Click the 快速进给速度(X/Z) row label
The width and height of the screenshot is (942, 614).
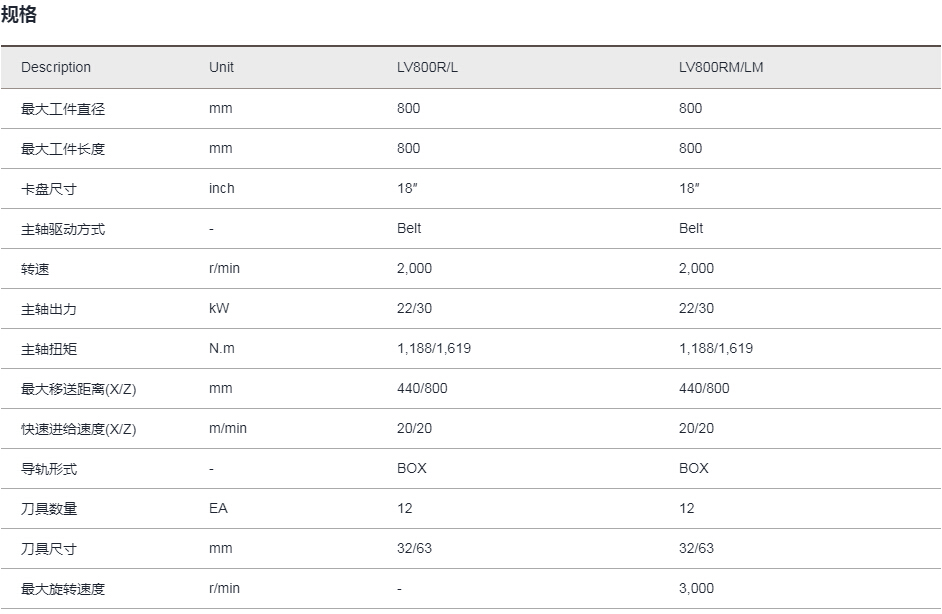point(78,429)
